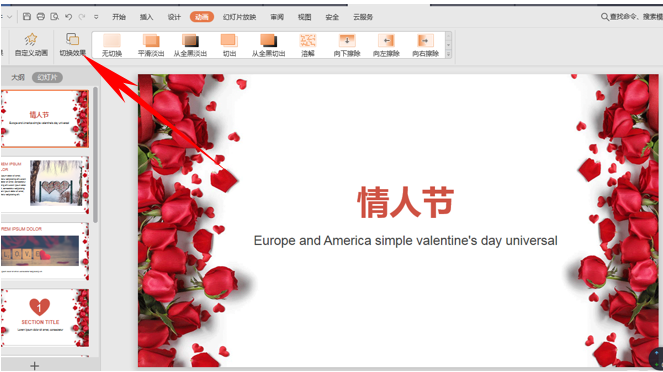The image size is (663, 372).
Task: Switch to the Insert (插入) tab
Action: click(x=146, y=17)
